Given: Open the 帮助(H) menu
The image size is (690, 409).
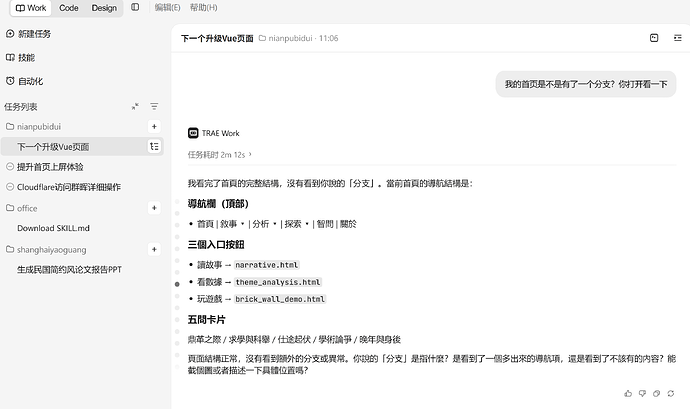Looking at the screenshot, I should (x=203, y=7).
